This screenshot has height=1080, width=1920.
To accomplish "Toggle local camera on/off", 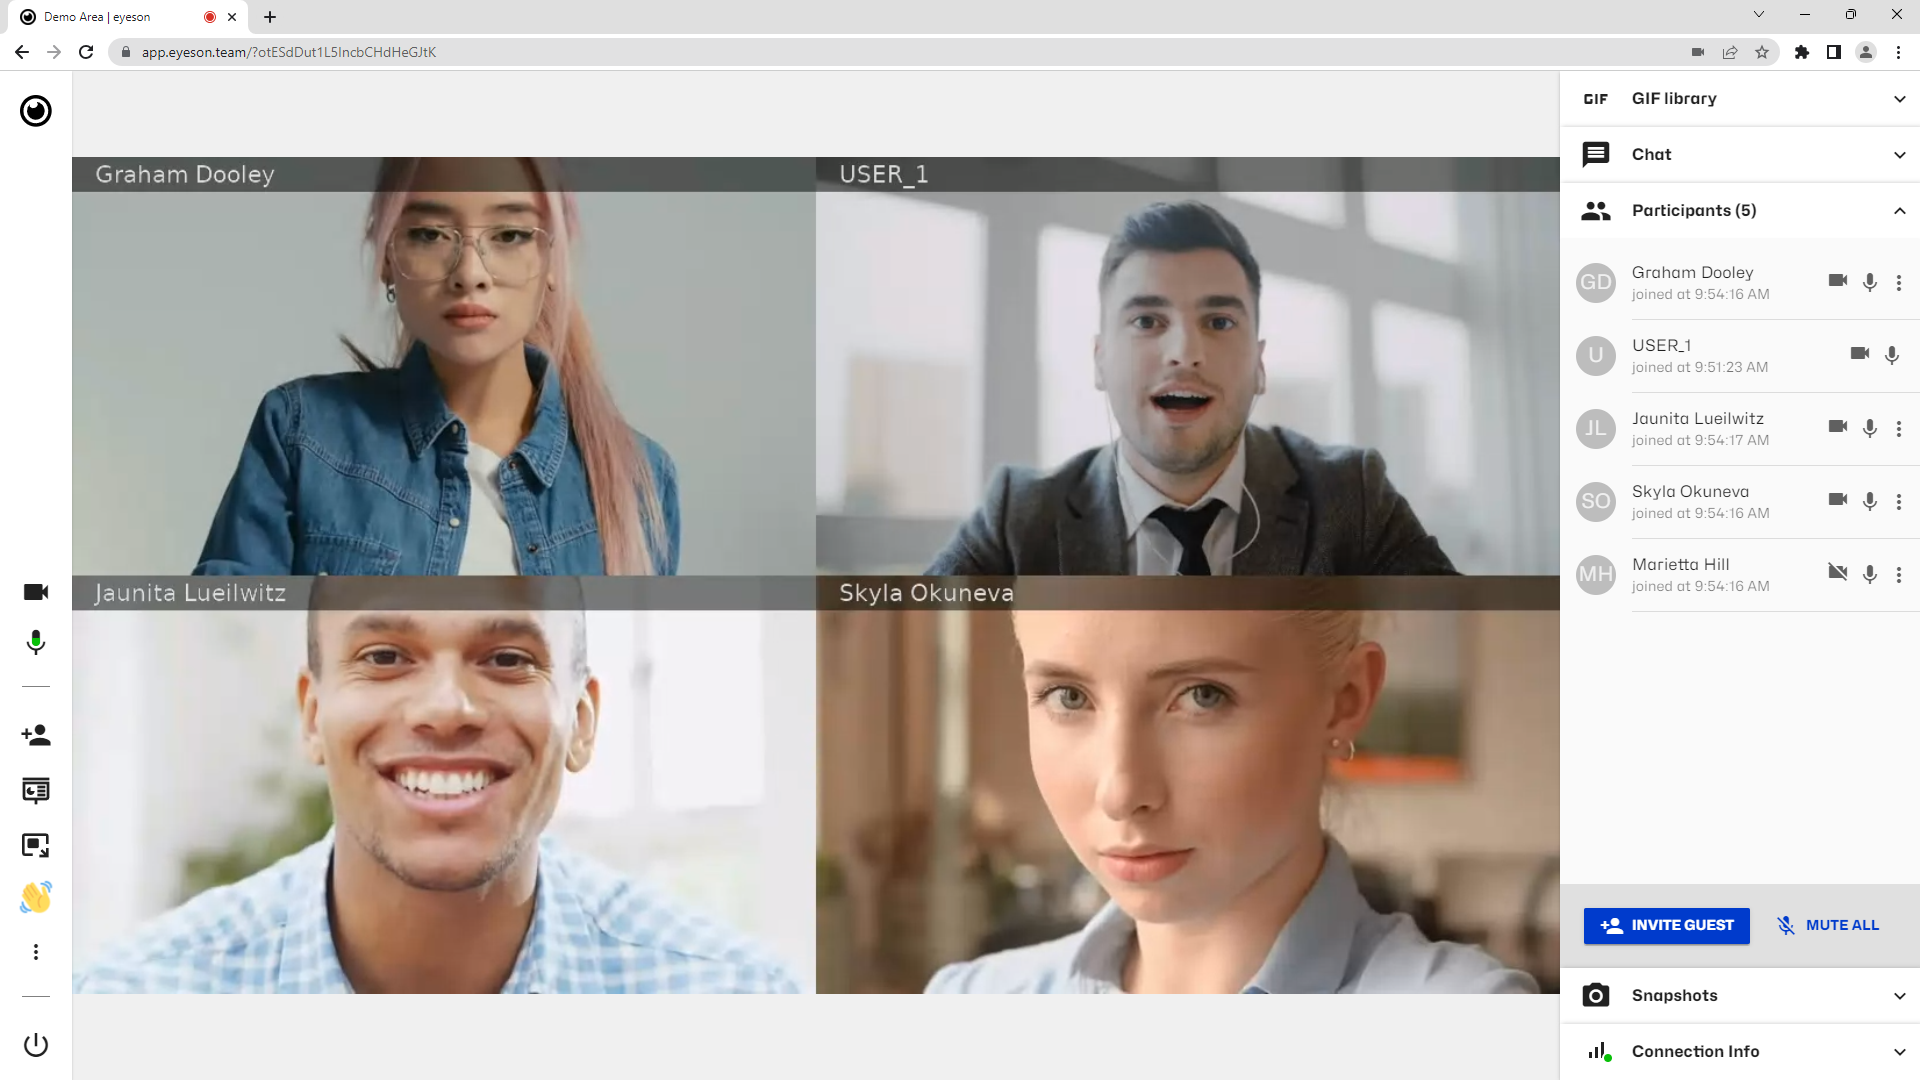I will coord(36,592).
